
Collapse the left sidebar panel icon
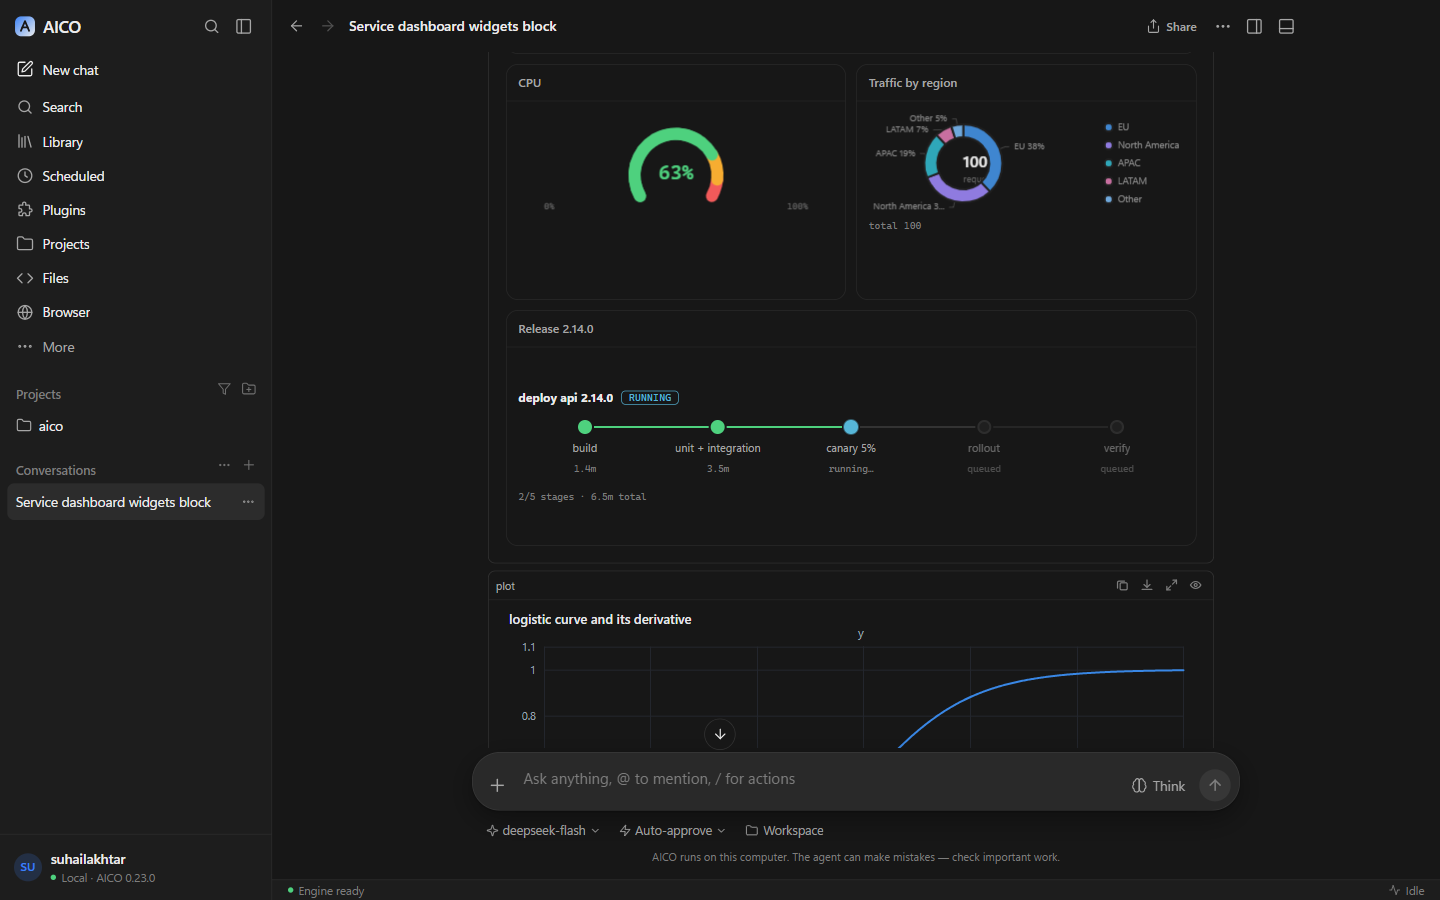243,27
